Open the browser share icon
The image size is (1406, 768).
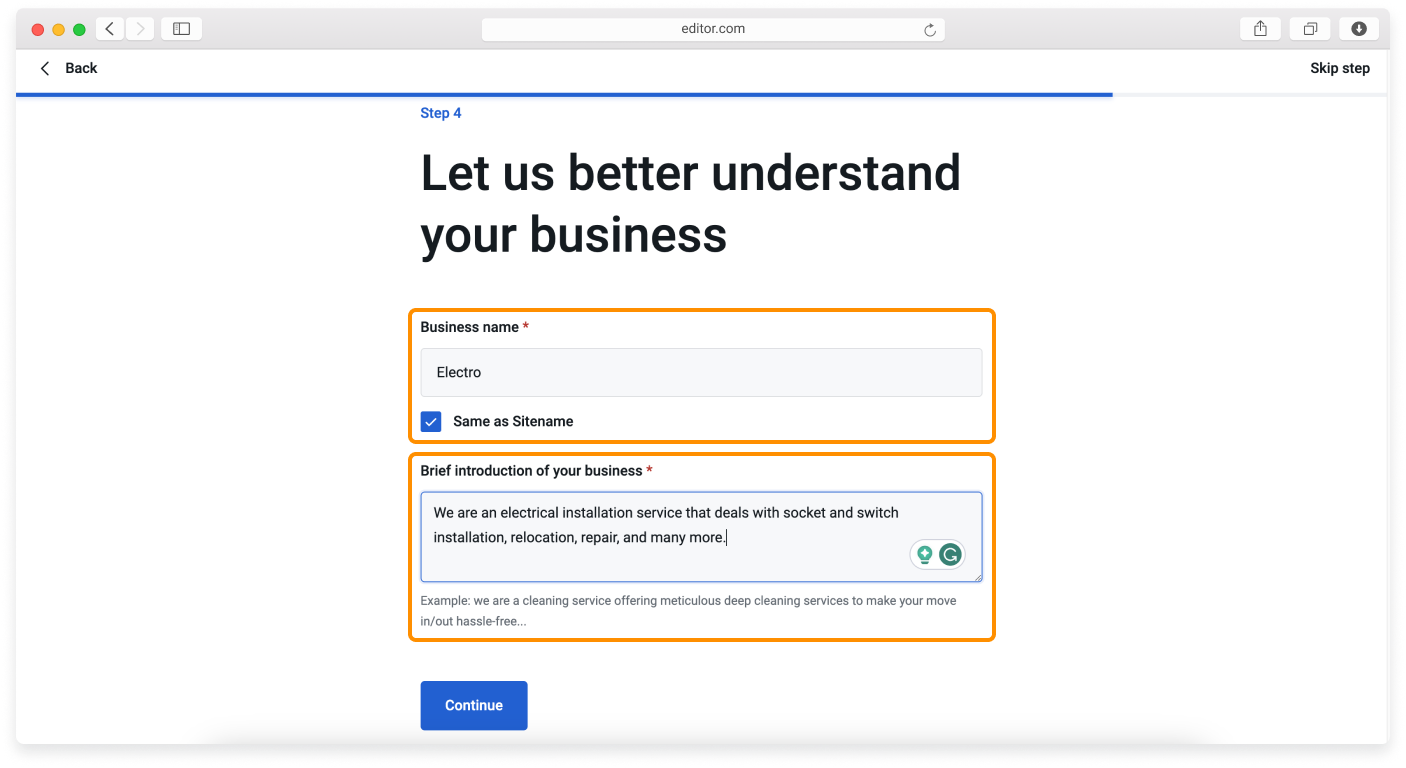click(x=1260, y=29)
